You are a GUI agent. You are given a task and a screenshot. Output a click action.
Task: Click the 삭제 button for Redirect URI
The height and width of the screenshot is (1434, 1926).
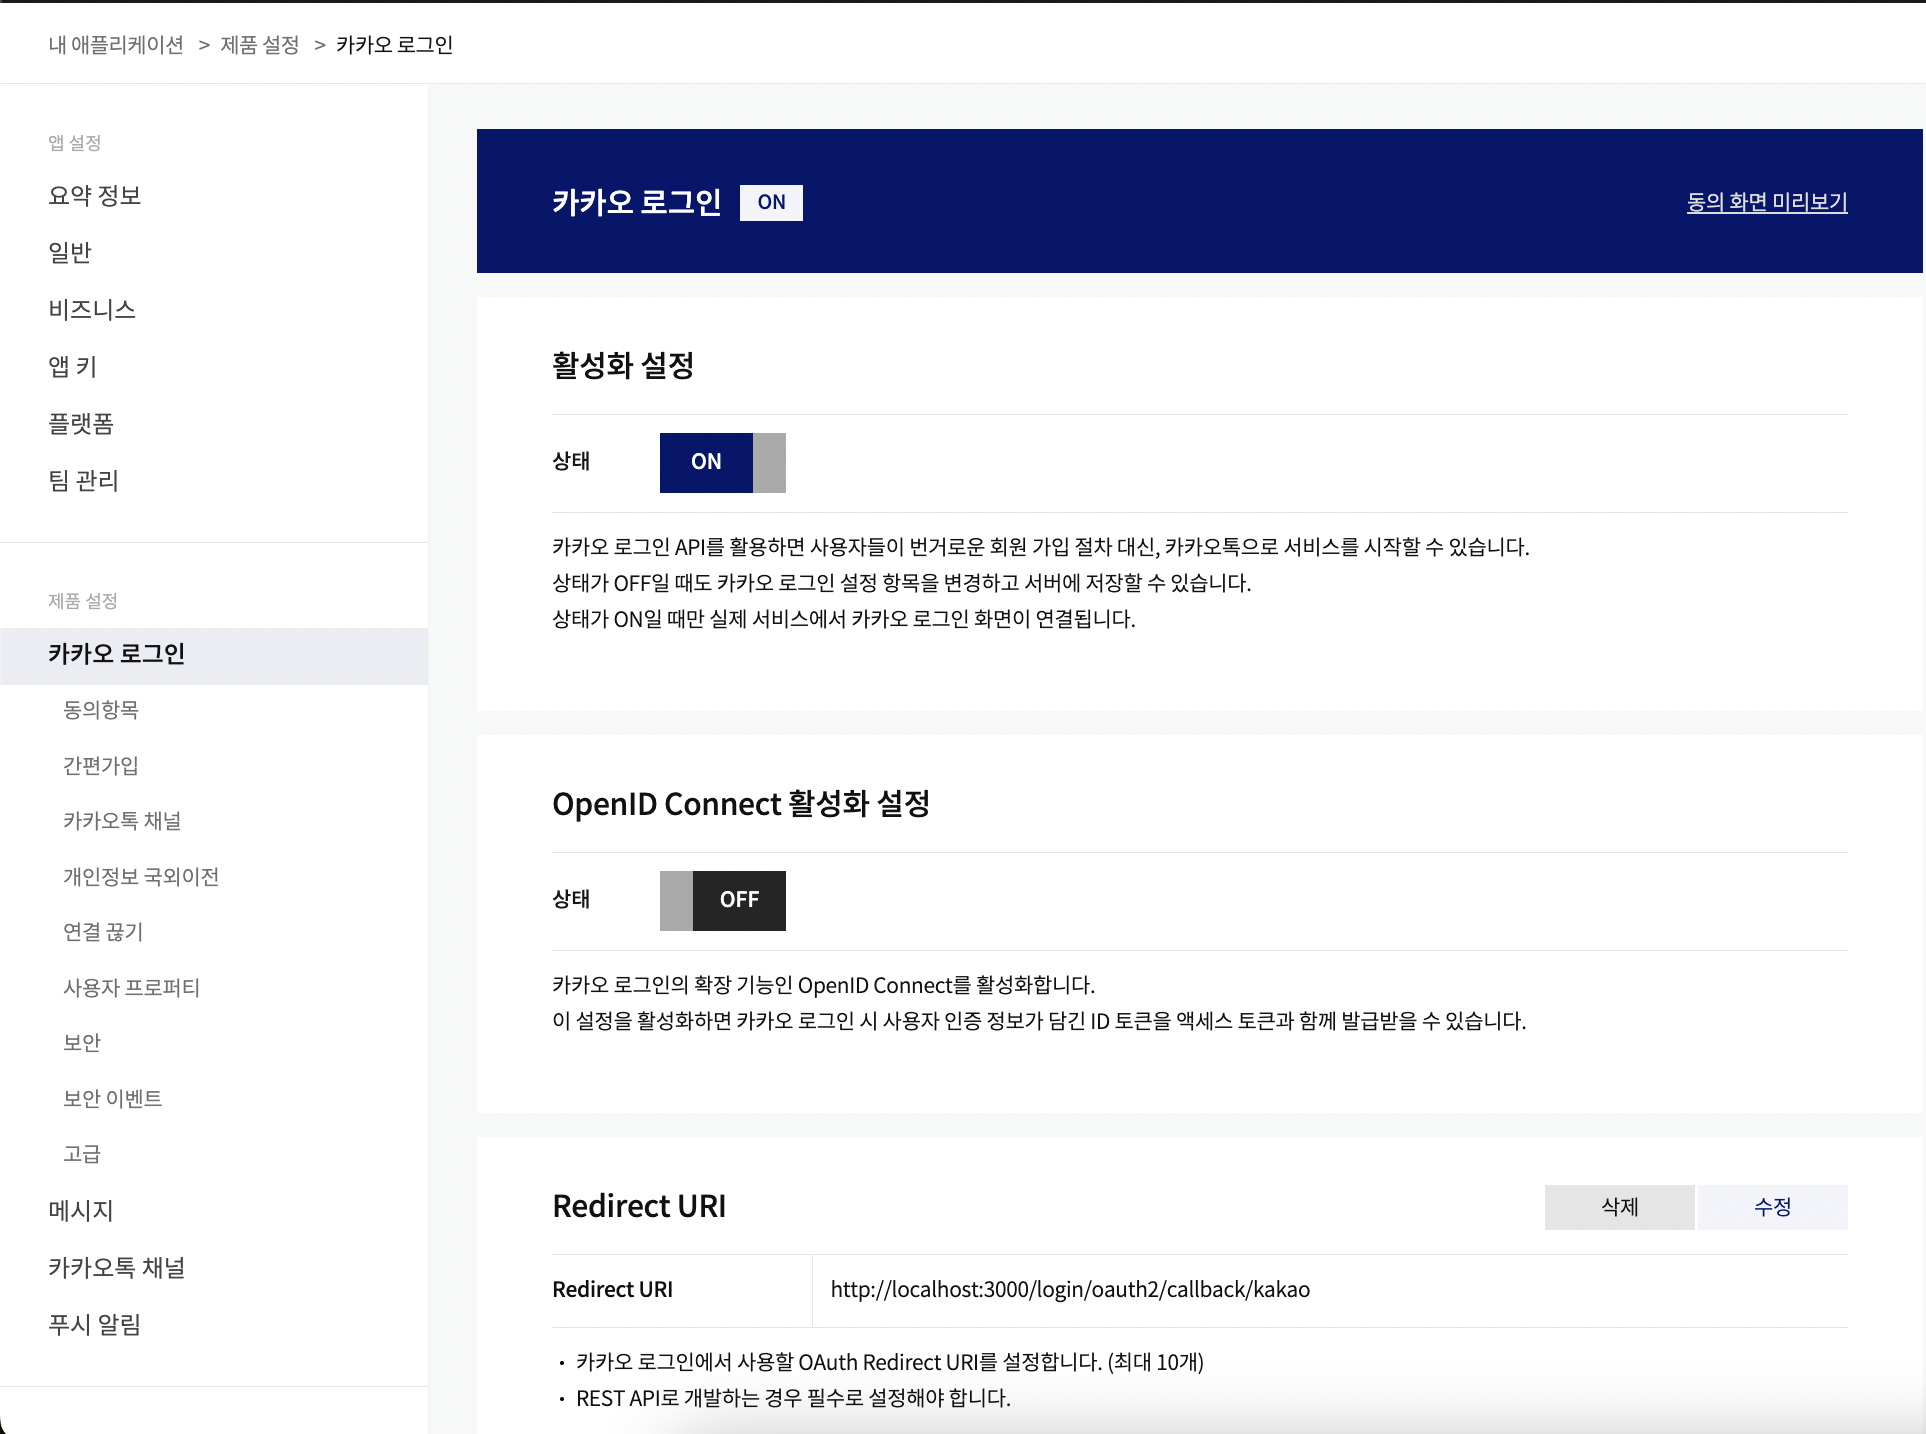[1619, 1207]
